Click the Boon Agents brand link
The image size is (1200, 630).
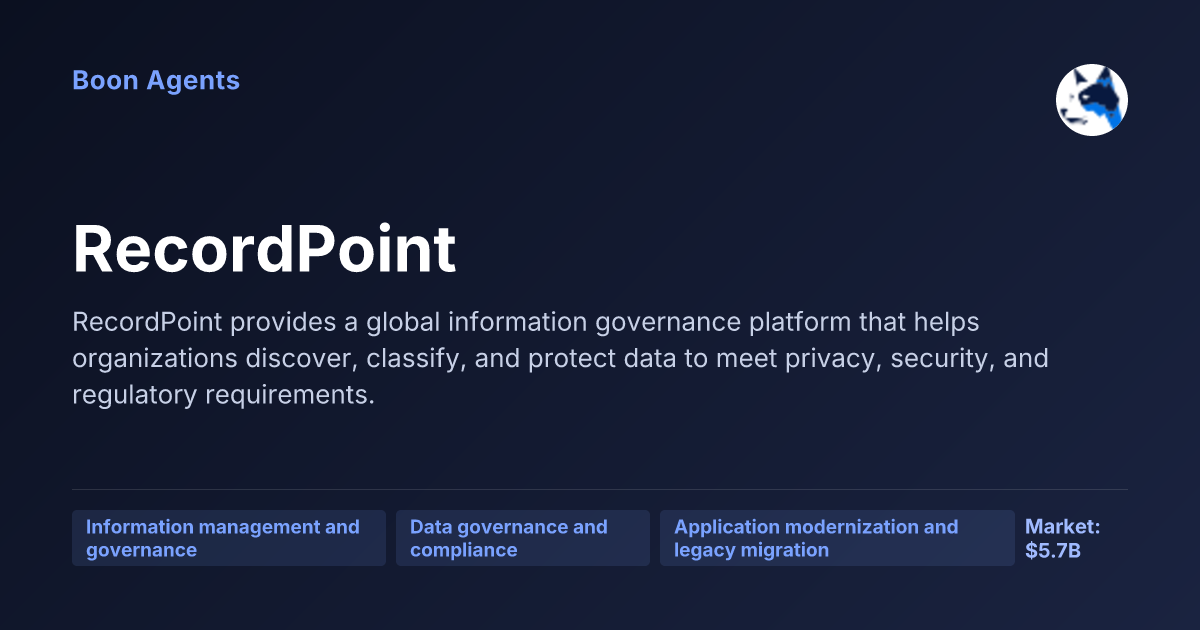pyautogui.click(x=156, y=80)
